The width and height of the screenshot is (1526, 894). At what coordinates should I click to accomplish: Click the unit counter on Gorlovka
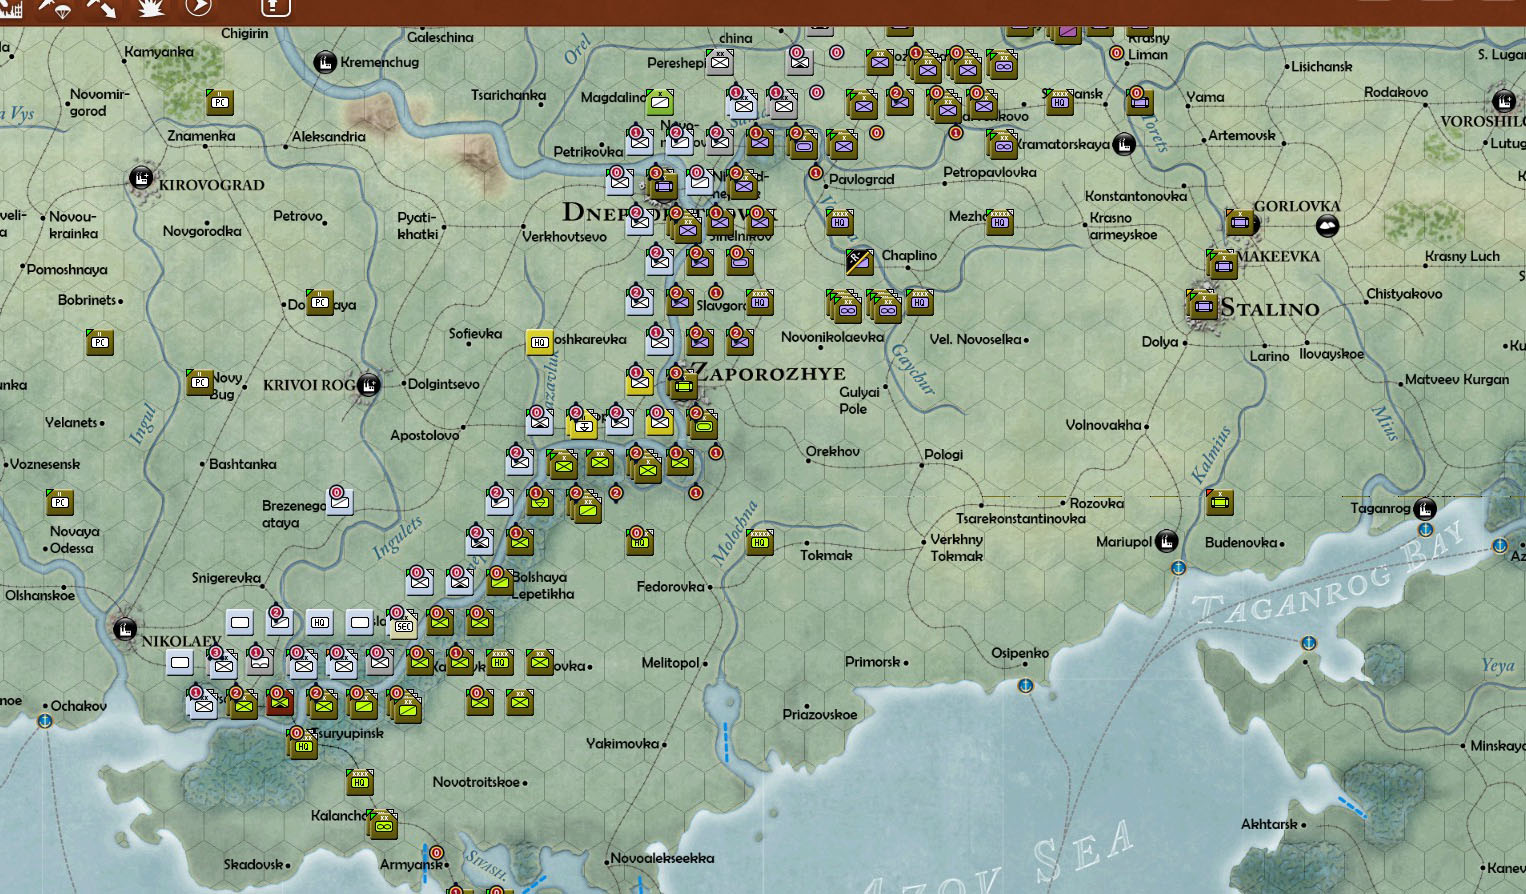1240,222
